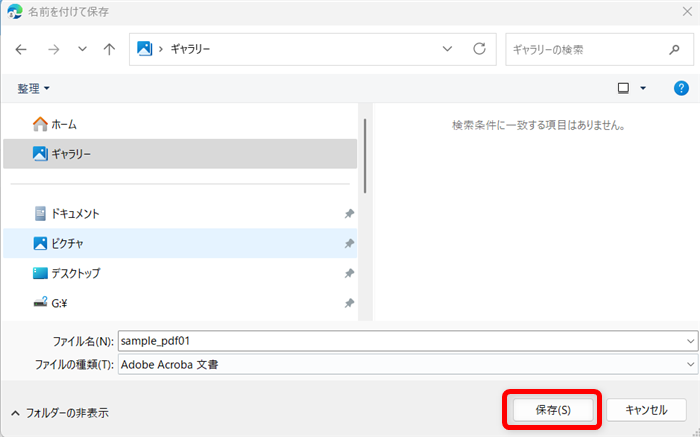Image resolution: width=700 pixels, height=437 pixels.
Task: Click the search magnifier icon
Action: pos(674,48)
